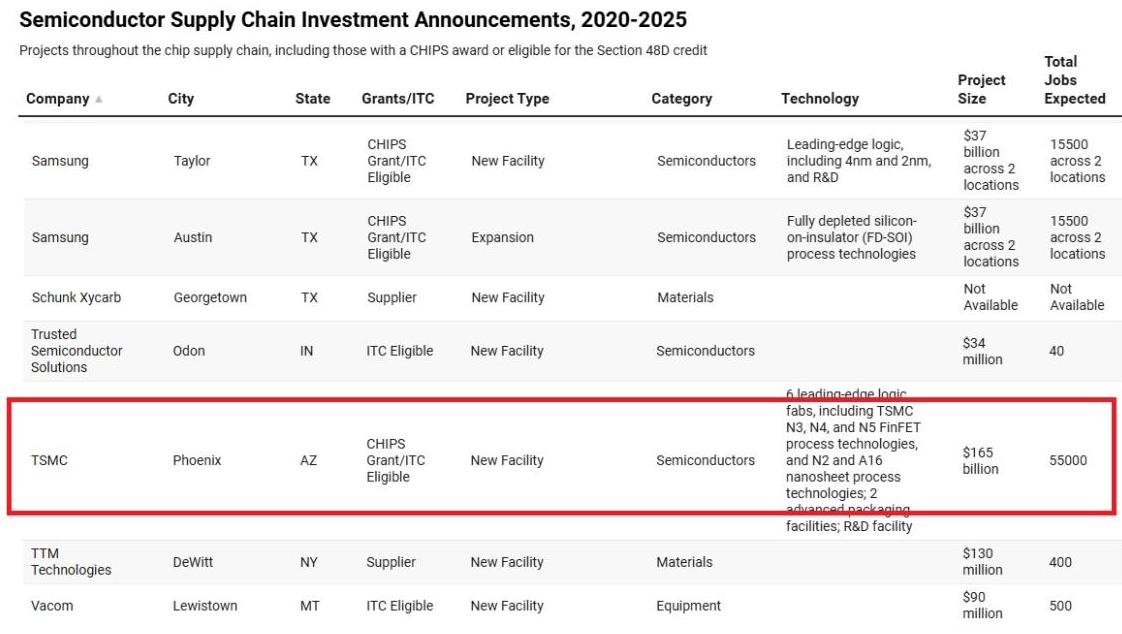The height and width of the screenshot is (634, 1122).
Task: Click the Grants/ITC column header
Action: click(398, 98)
